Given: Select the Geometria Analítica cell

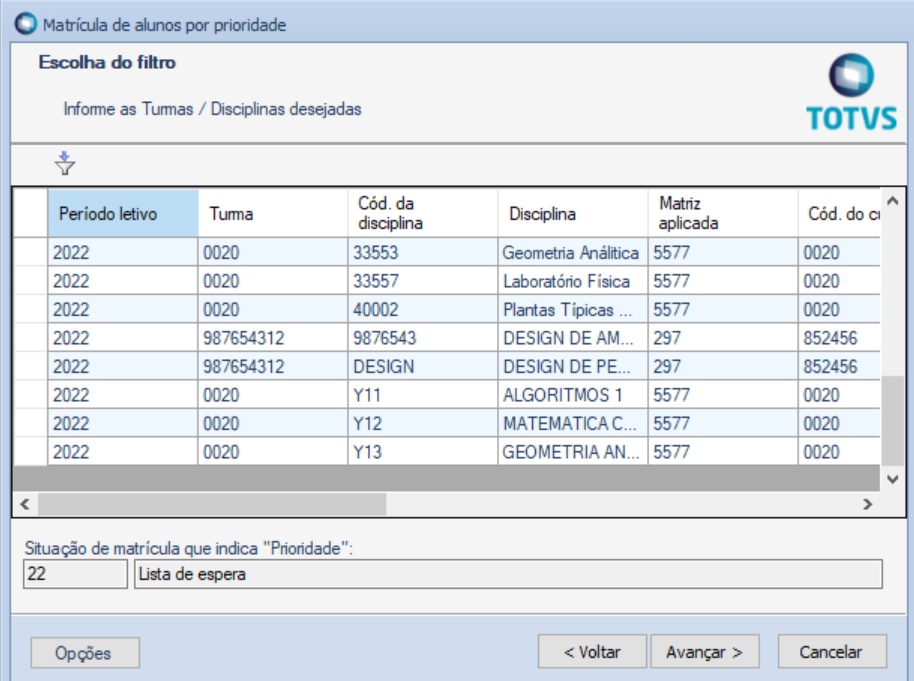Looking at the screenshot, I should tap(573, 252).
